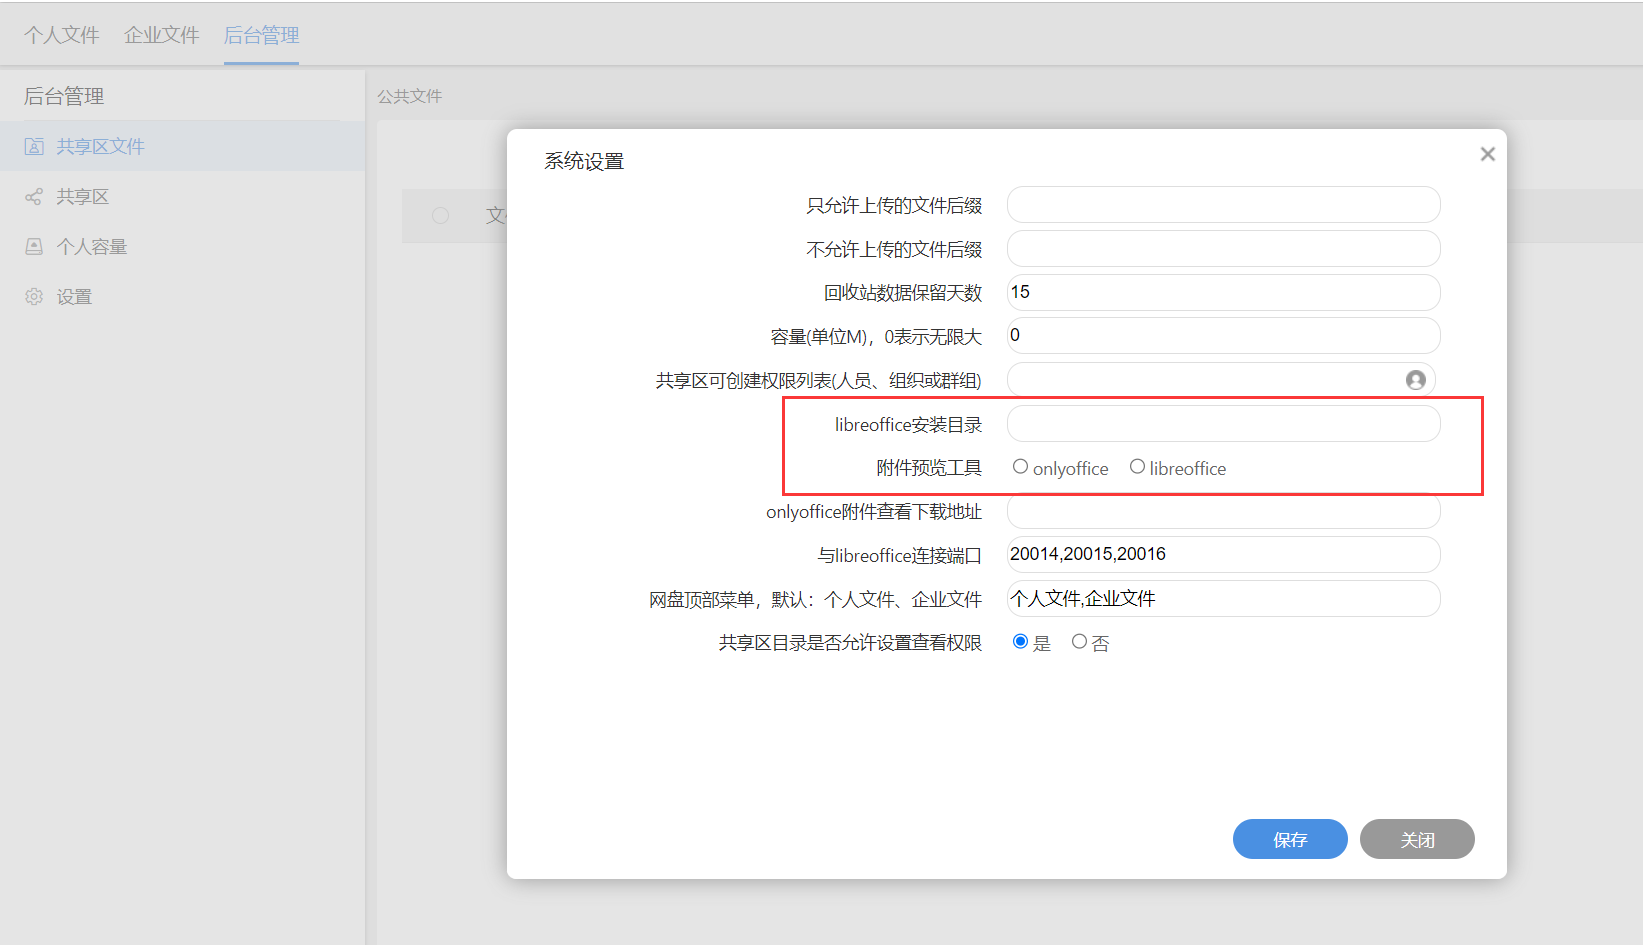Choose 是 for shared directory view permission
The height and width of the screenshot is (945, 1643).
coord(1020,642)
